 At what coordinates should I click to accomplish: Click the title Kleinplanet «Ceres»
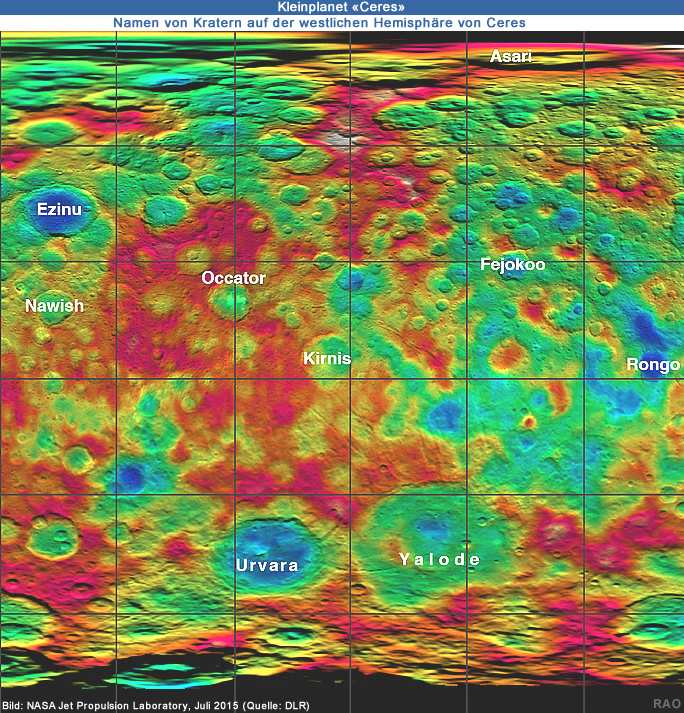click(341, 7)
